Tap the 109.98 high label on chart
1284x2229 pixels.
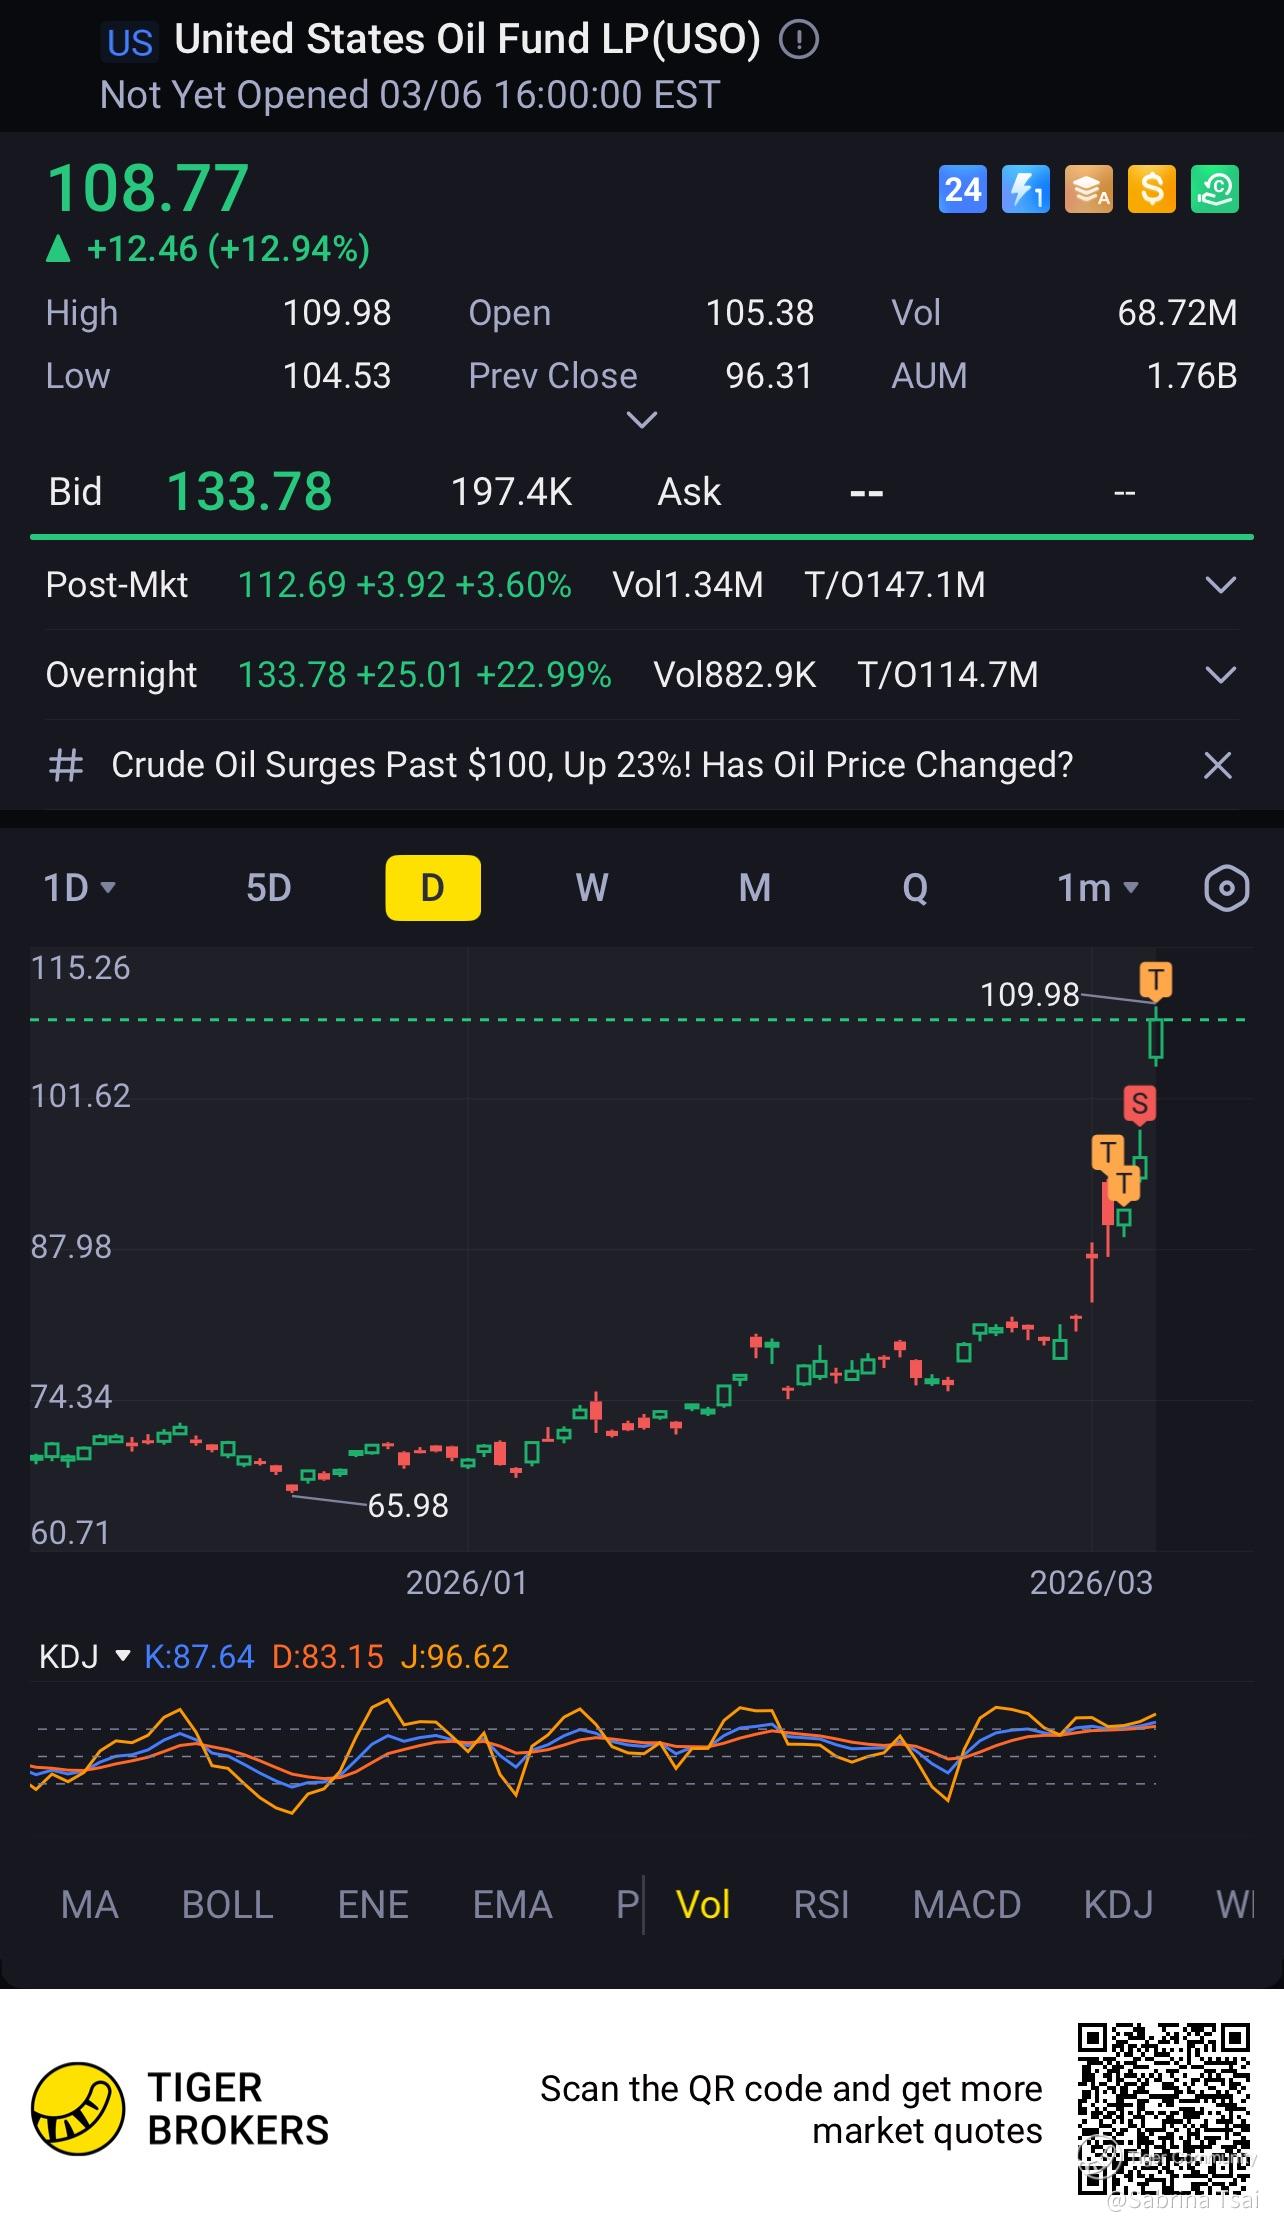tap(1030, 995)
